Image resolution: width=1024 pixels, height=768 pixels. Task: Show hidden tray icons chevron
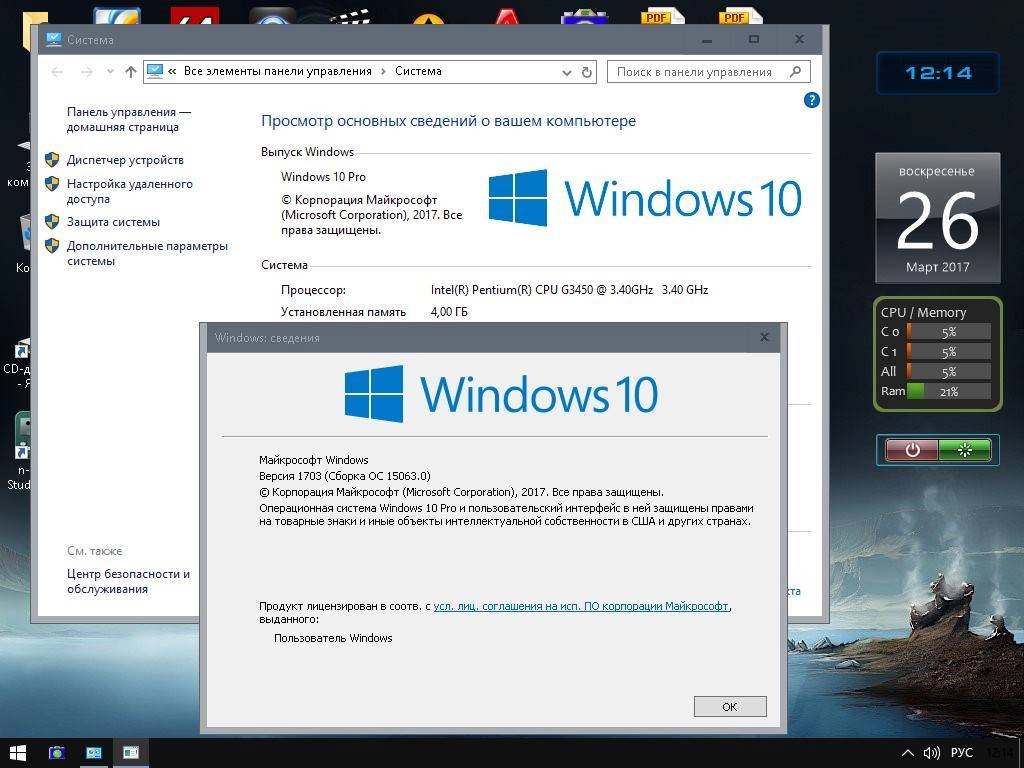pyautogui.click(x=907, y=753)
